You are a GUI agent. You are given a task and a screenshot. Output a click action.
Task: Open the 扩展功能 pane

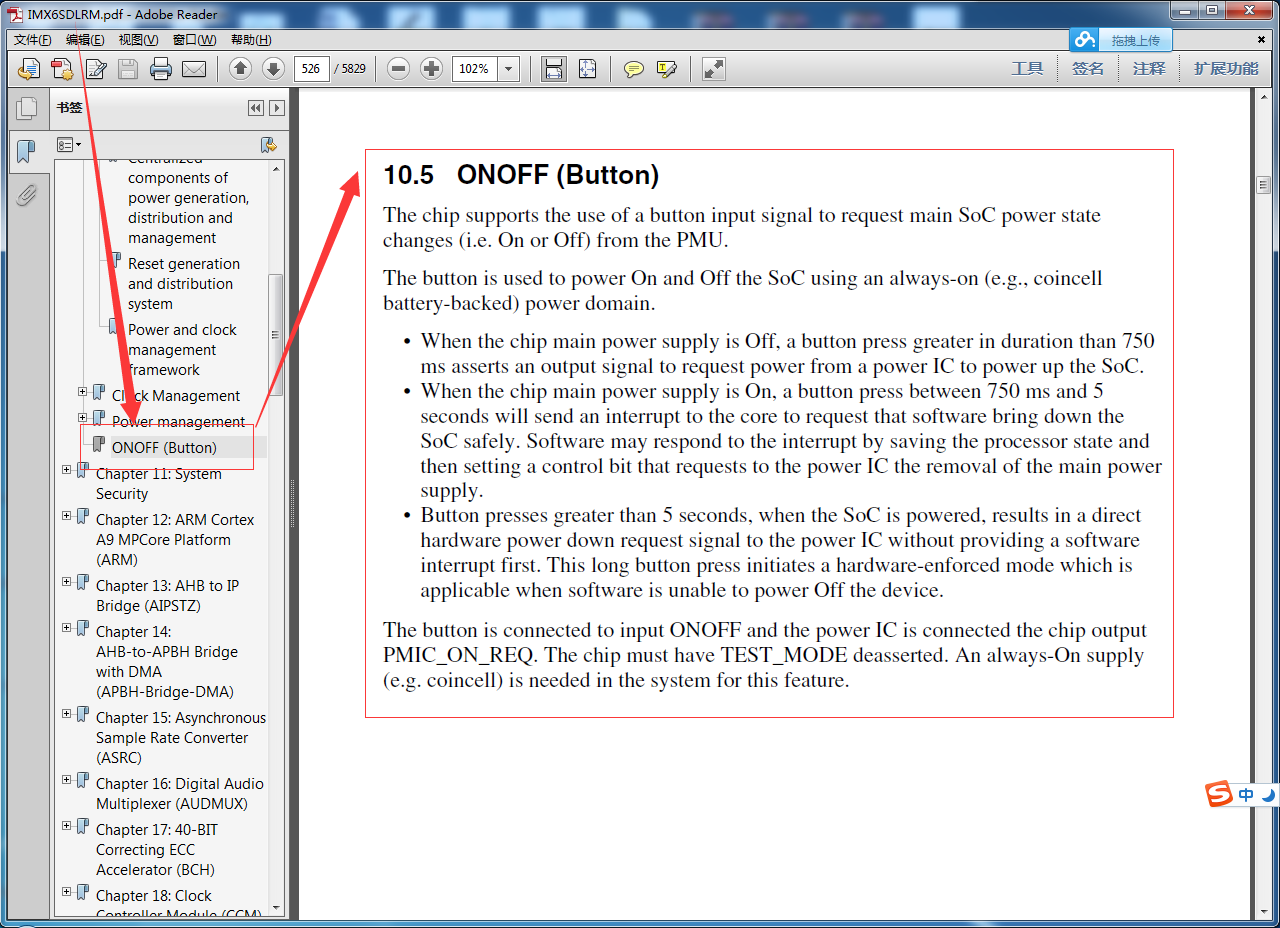click(1226, 69)
